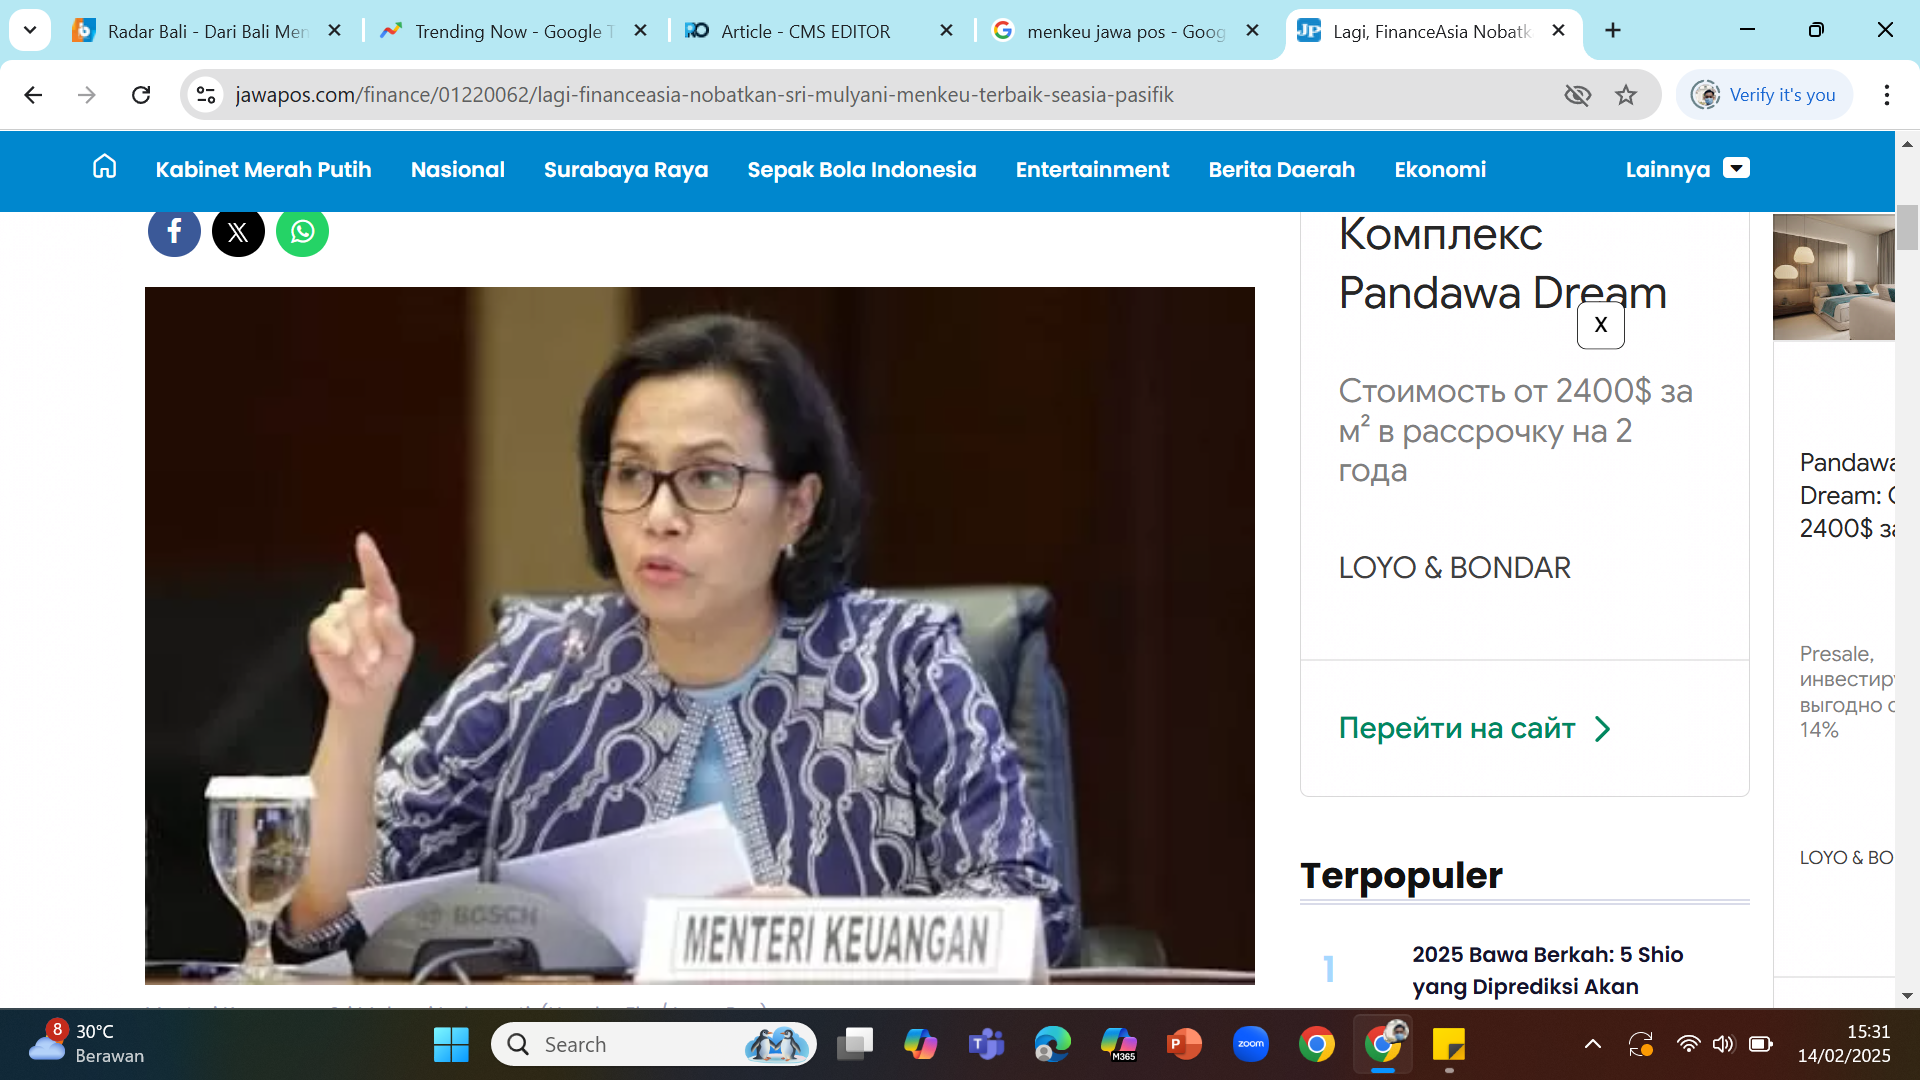Close the Article - CMS EDITOR tab
1920x1080 pixels.
(946, 31)
